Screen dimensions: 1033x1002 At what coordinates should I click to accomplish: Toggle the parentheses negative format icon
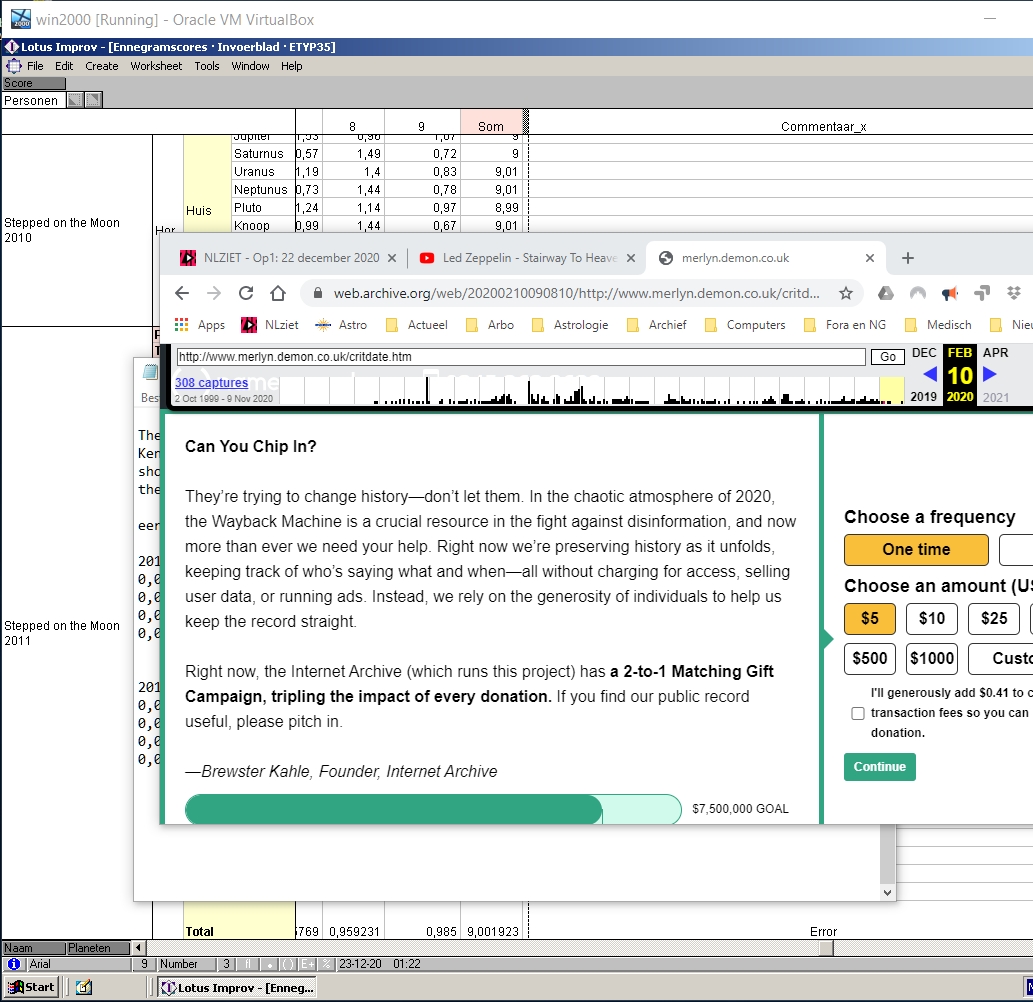(288, 964)
